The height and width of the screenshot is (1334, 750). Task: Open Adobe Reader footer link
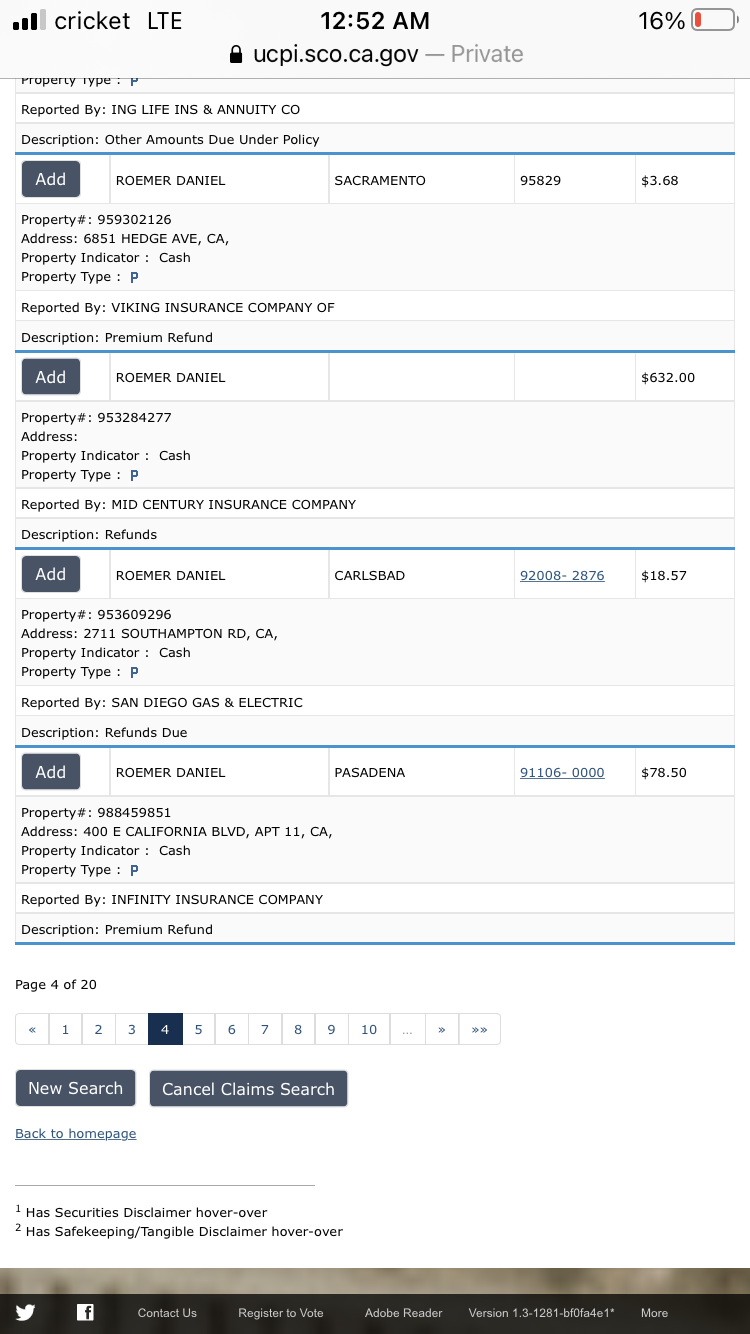click(404, 1313)
